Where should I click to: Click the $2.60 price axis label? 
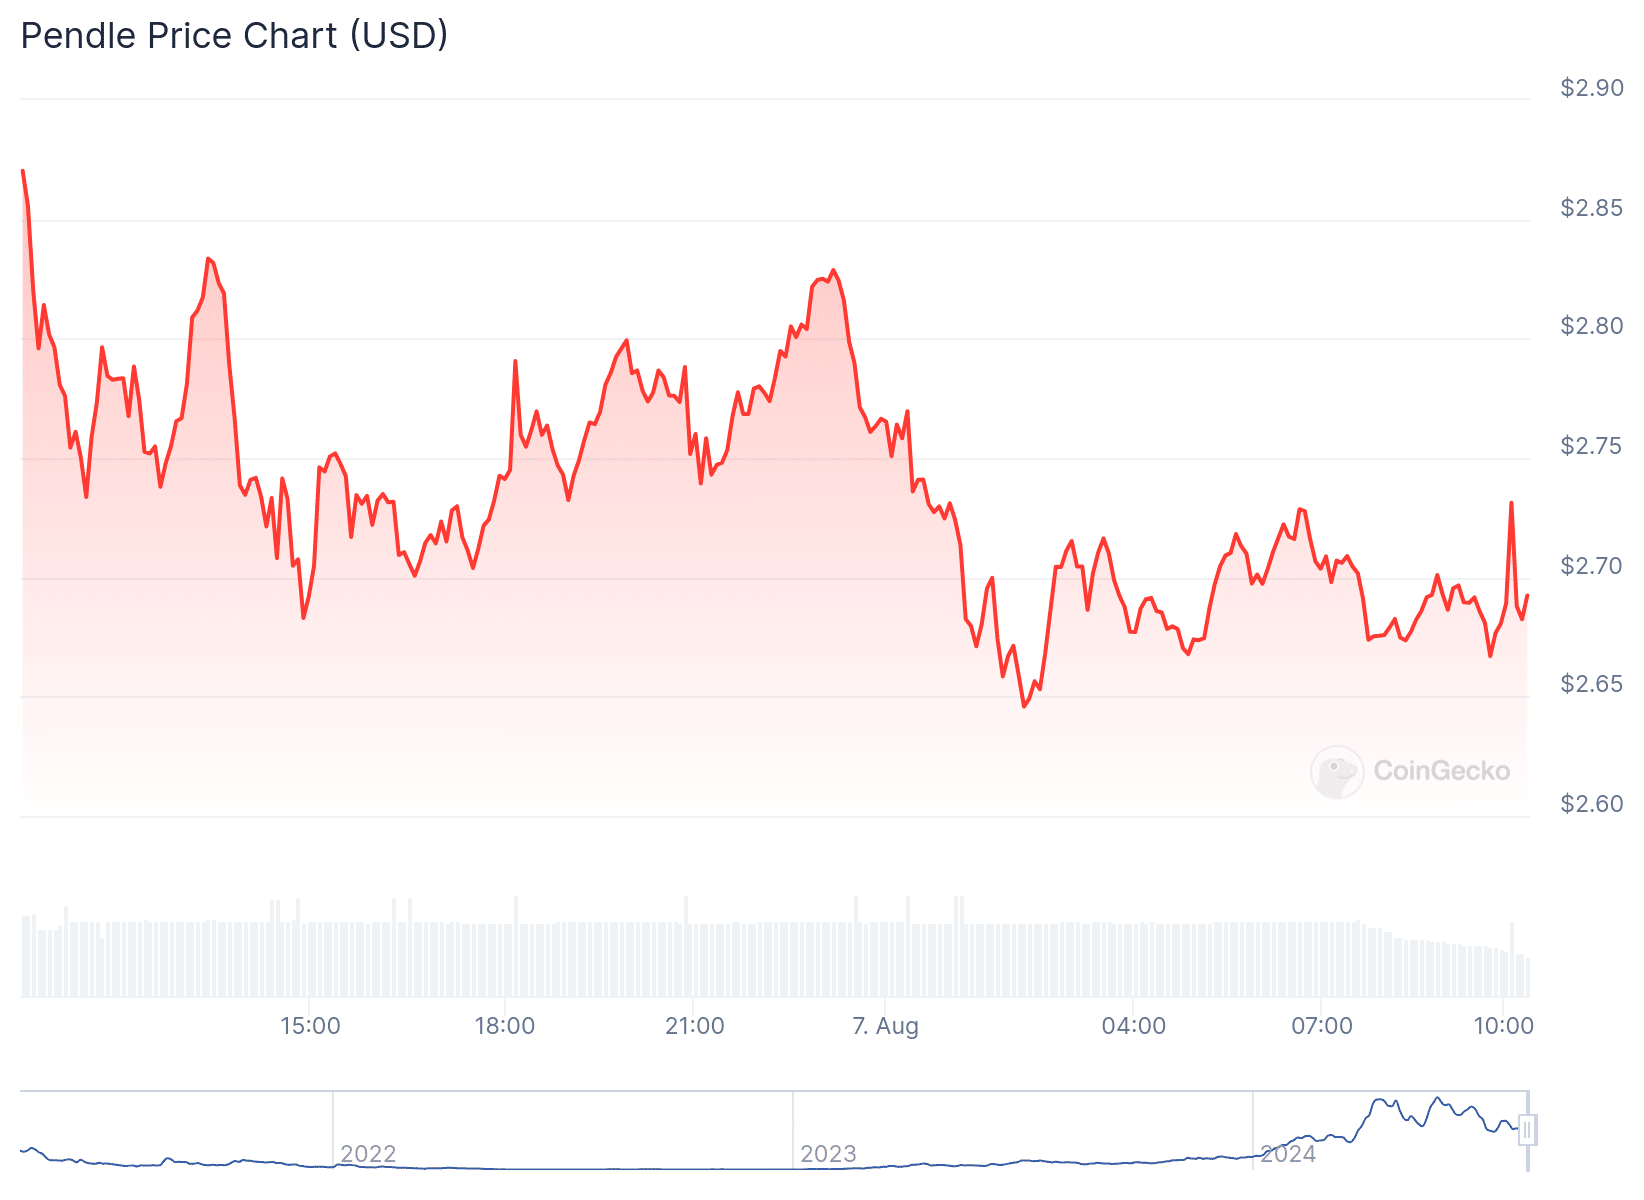tap(1592, 804)
